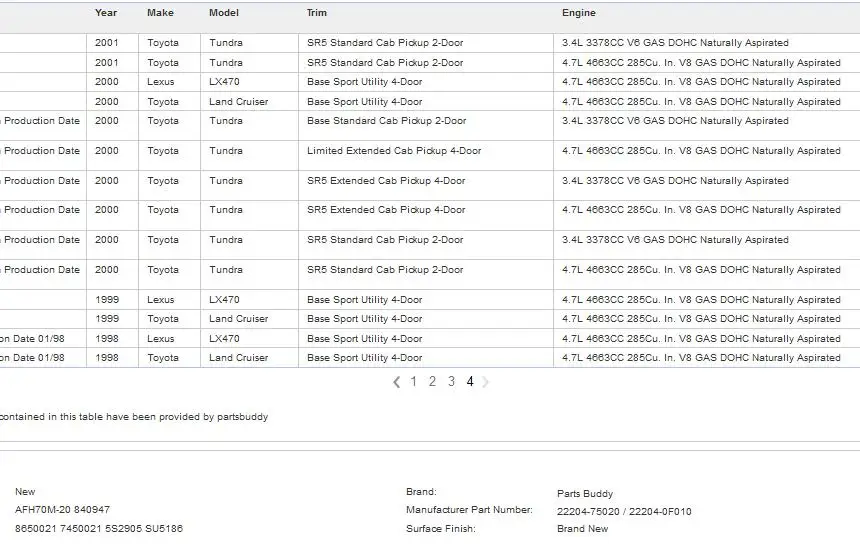Viewport: 860px width, 544px height.
Task: Go to previous page arrow
Action: [397, 382]
